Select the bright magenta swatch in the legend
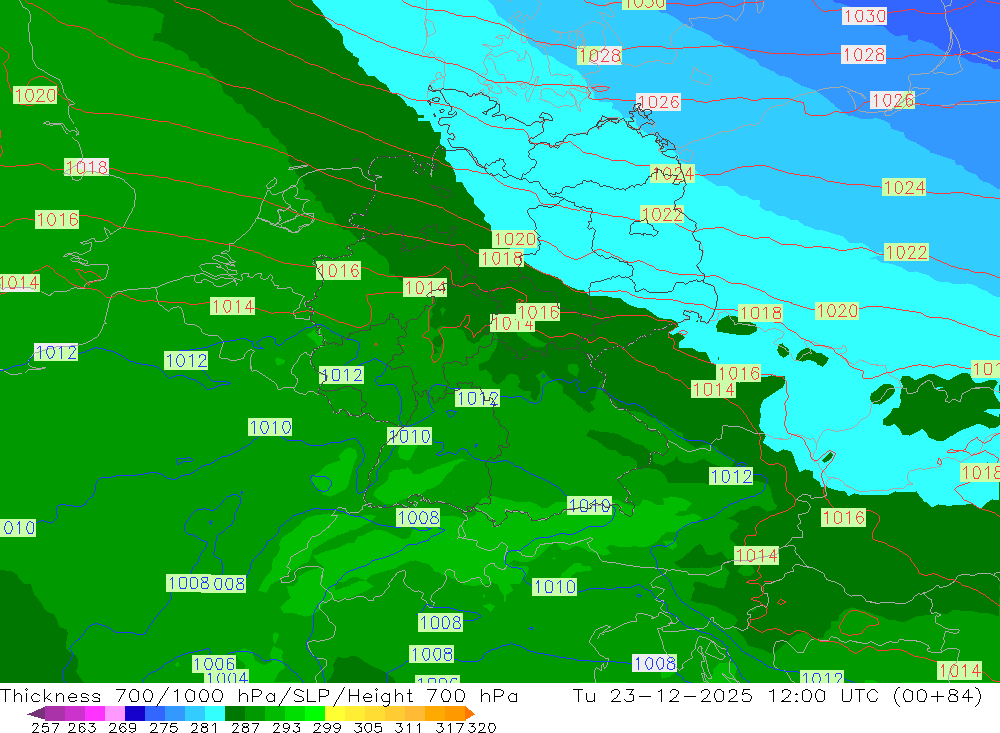Image resolution: width=1000 pixels, height=733 pixels. (94, 713)
